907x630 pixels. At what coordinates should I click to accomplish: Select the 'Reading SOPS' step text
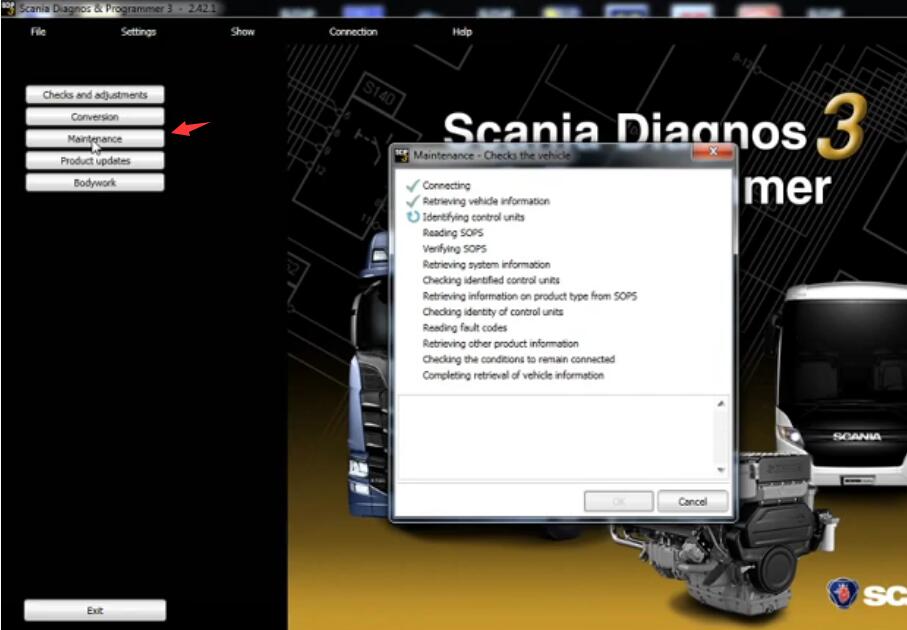452,233
